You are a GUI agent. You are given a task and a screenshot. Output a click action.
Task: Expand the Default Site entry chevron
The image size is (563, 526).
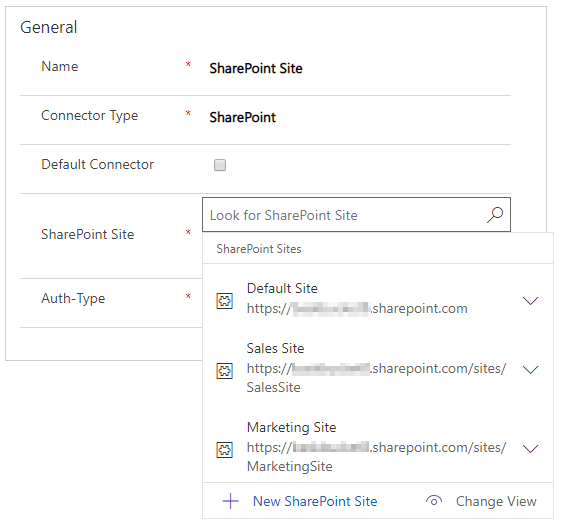[530, 301]
